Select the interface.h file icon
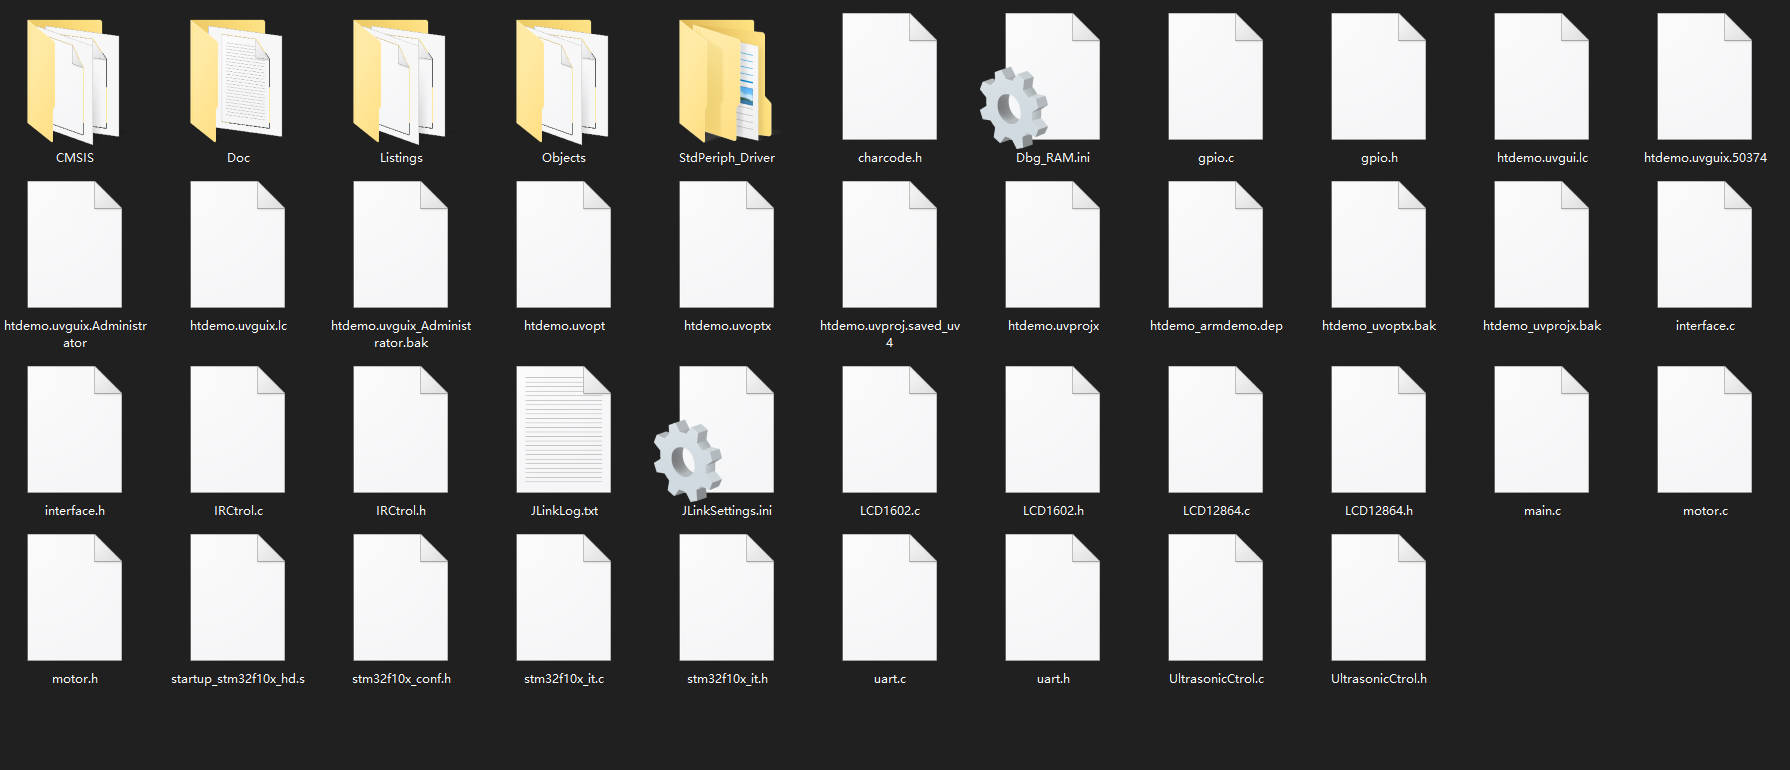 click(74, 429)
